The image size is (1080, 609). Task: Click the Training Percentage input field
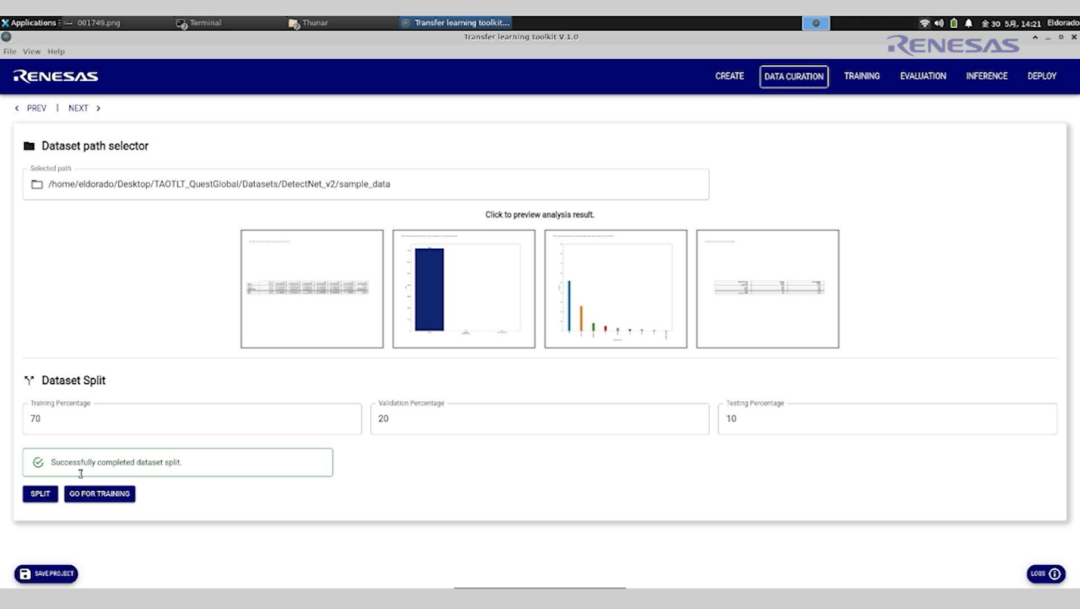192,419
